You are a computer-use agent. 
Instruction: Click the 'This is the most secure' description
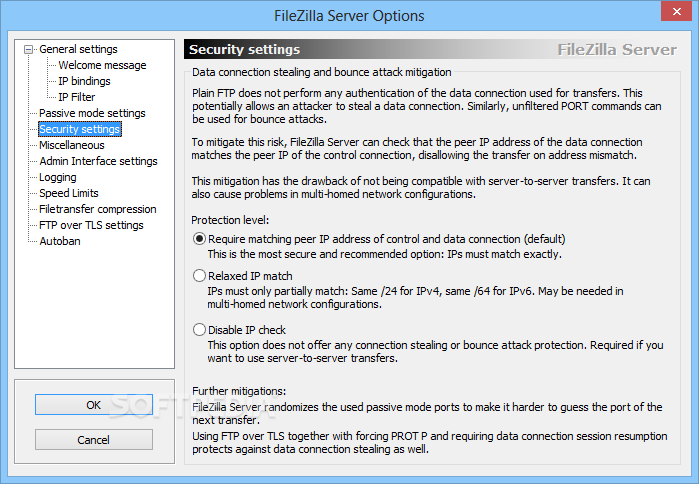385,254
